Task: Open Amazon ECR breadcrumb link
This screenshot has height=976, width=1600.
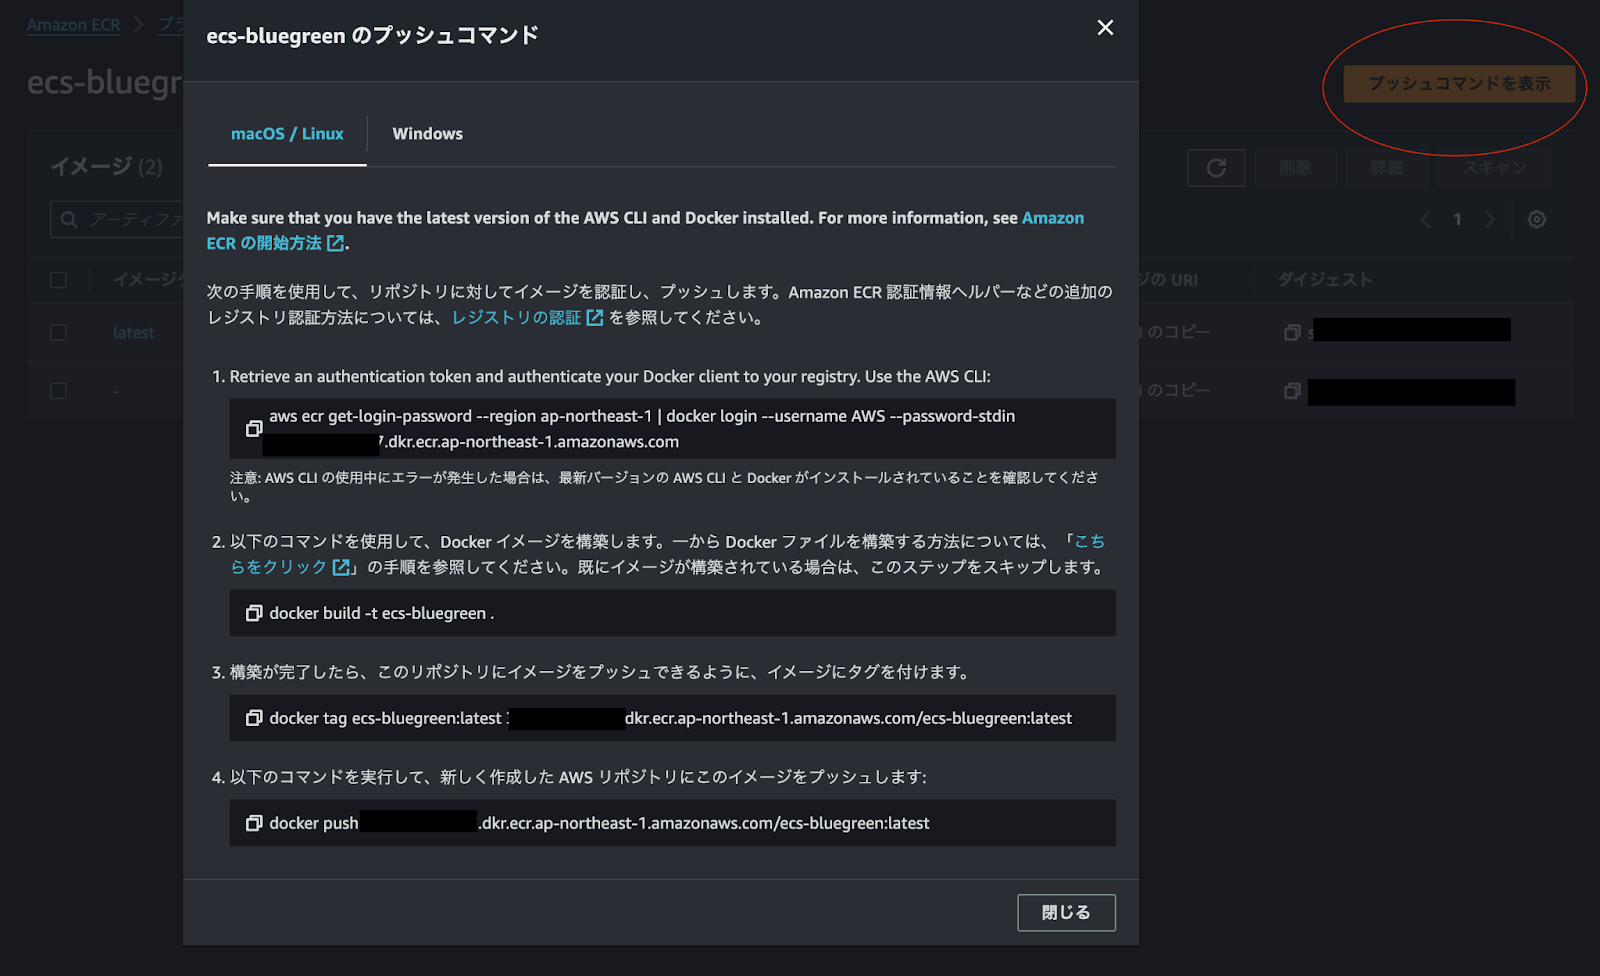Action: click(73, 25)
